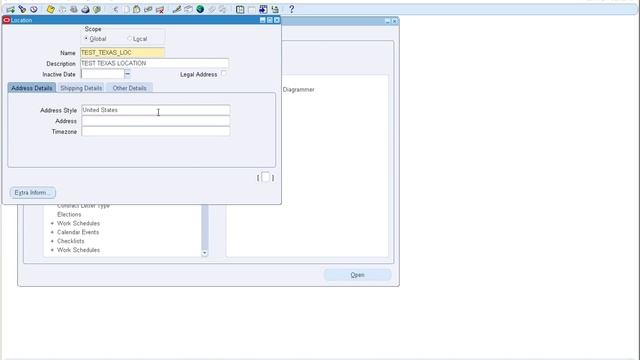Viewport: 640px width, 360px height.
Task: Click the Find flashlight toolbar icon
Action: pyautogui.click(x=22, y=9)
